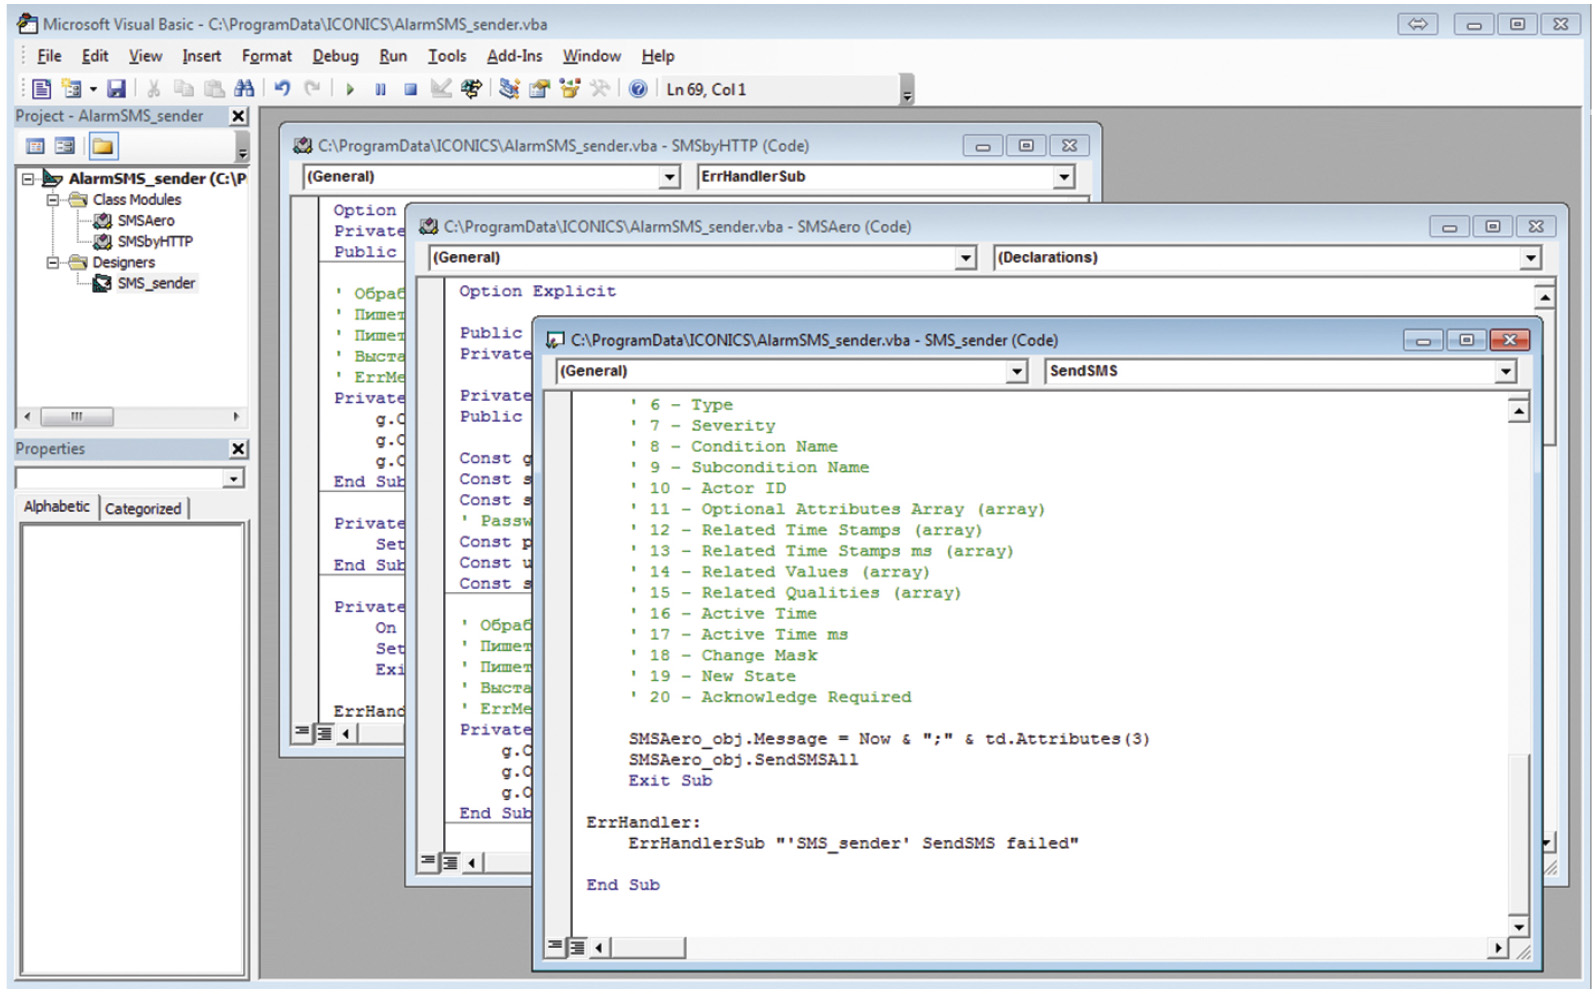Open the Tools menu

click(447, 56)
